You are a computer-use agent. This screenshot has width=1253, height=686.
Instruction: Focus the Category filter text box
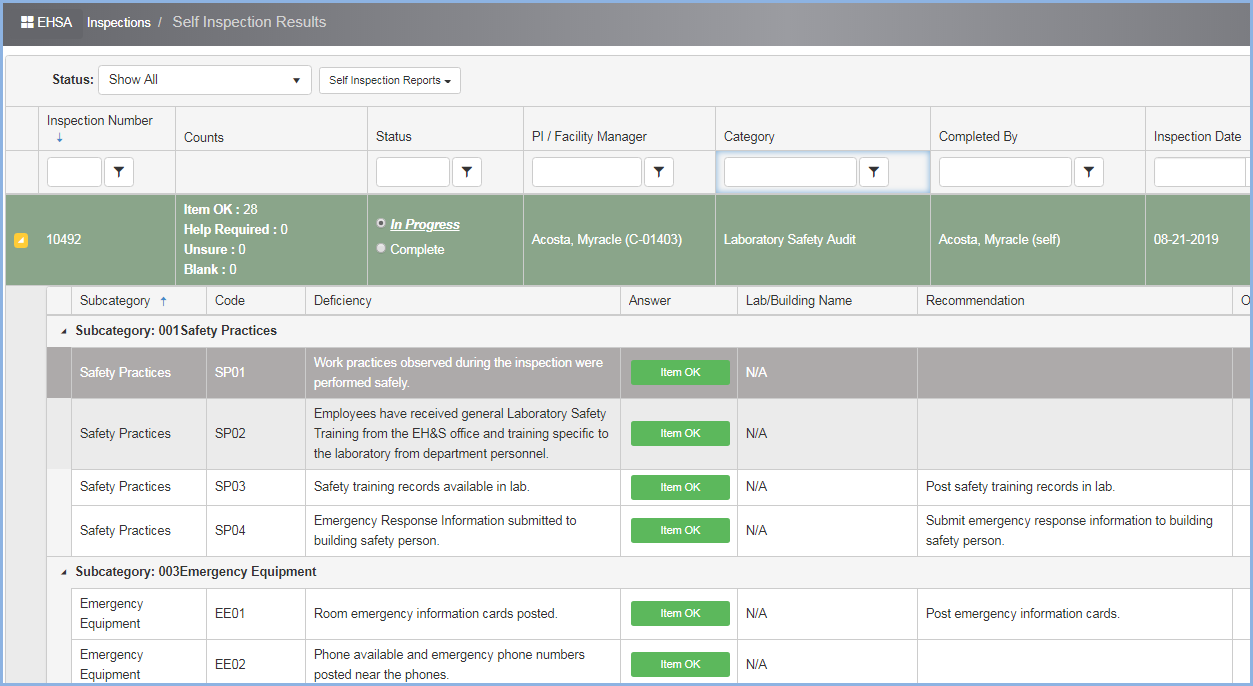(x=790, y=172)
